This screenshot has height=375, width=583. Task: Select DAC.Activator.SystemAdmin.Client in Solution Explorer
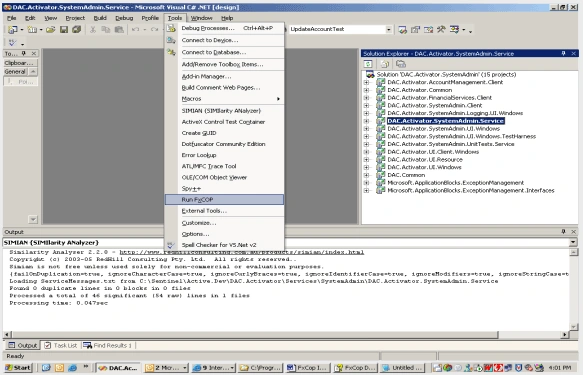pos(435,106)
